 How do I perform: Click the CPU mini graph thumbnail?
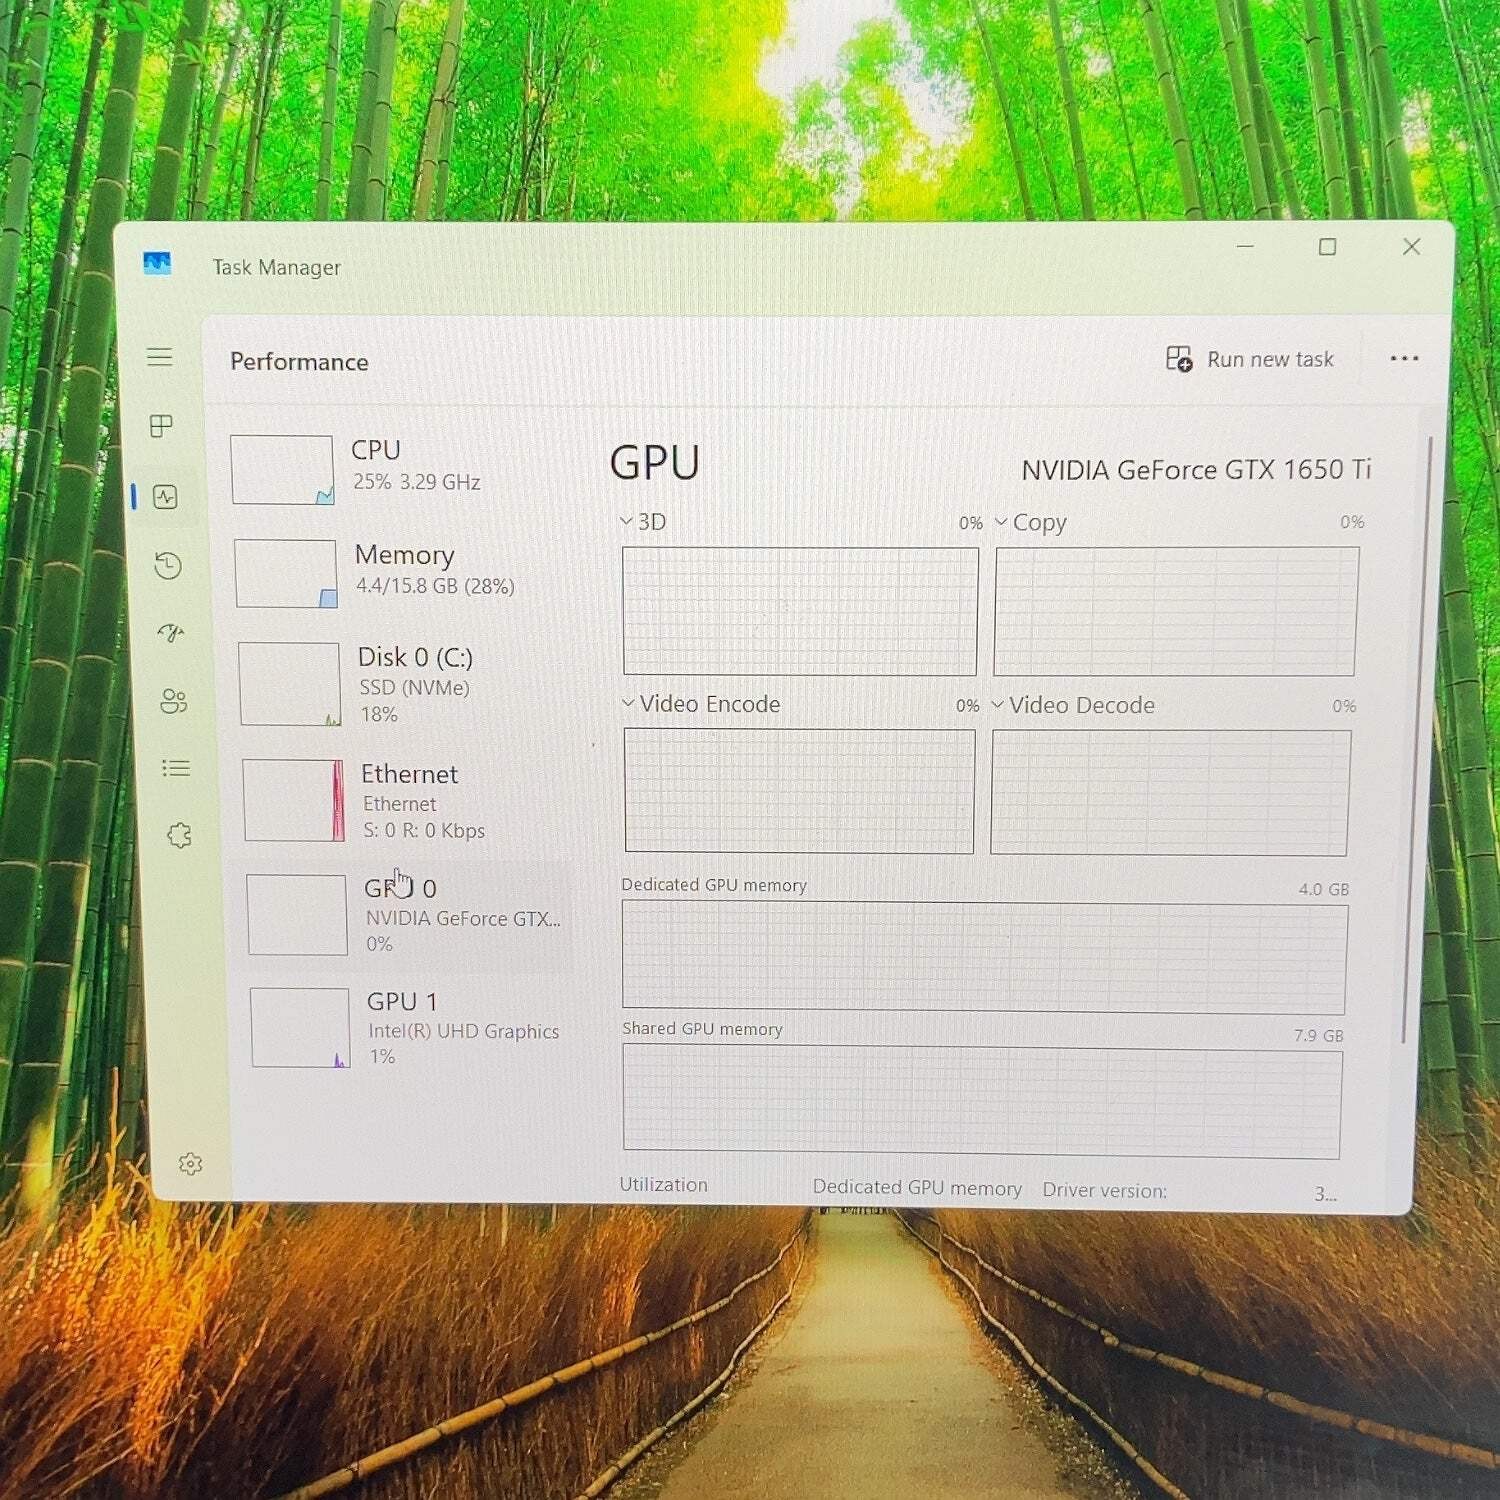click(282, 470)
